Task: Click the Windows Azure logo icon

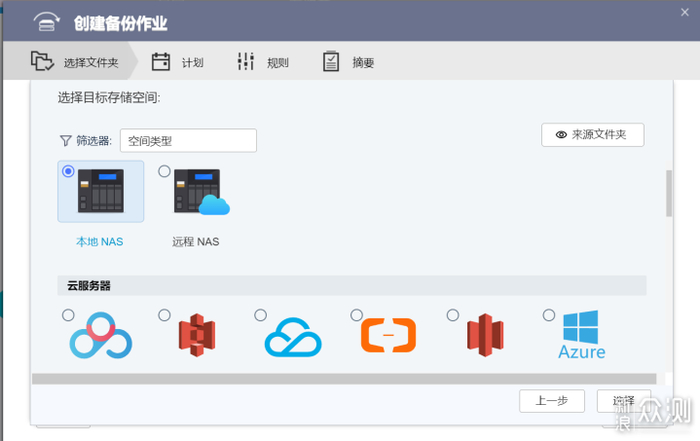Action: pos(581,335)
